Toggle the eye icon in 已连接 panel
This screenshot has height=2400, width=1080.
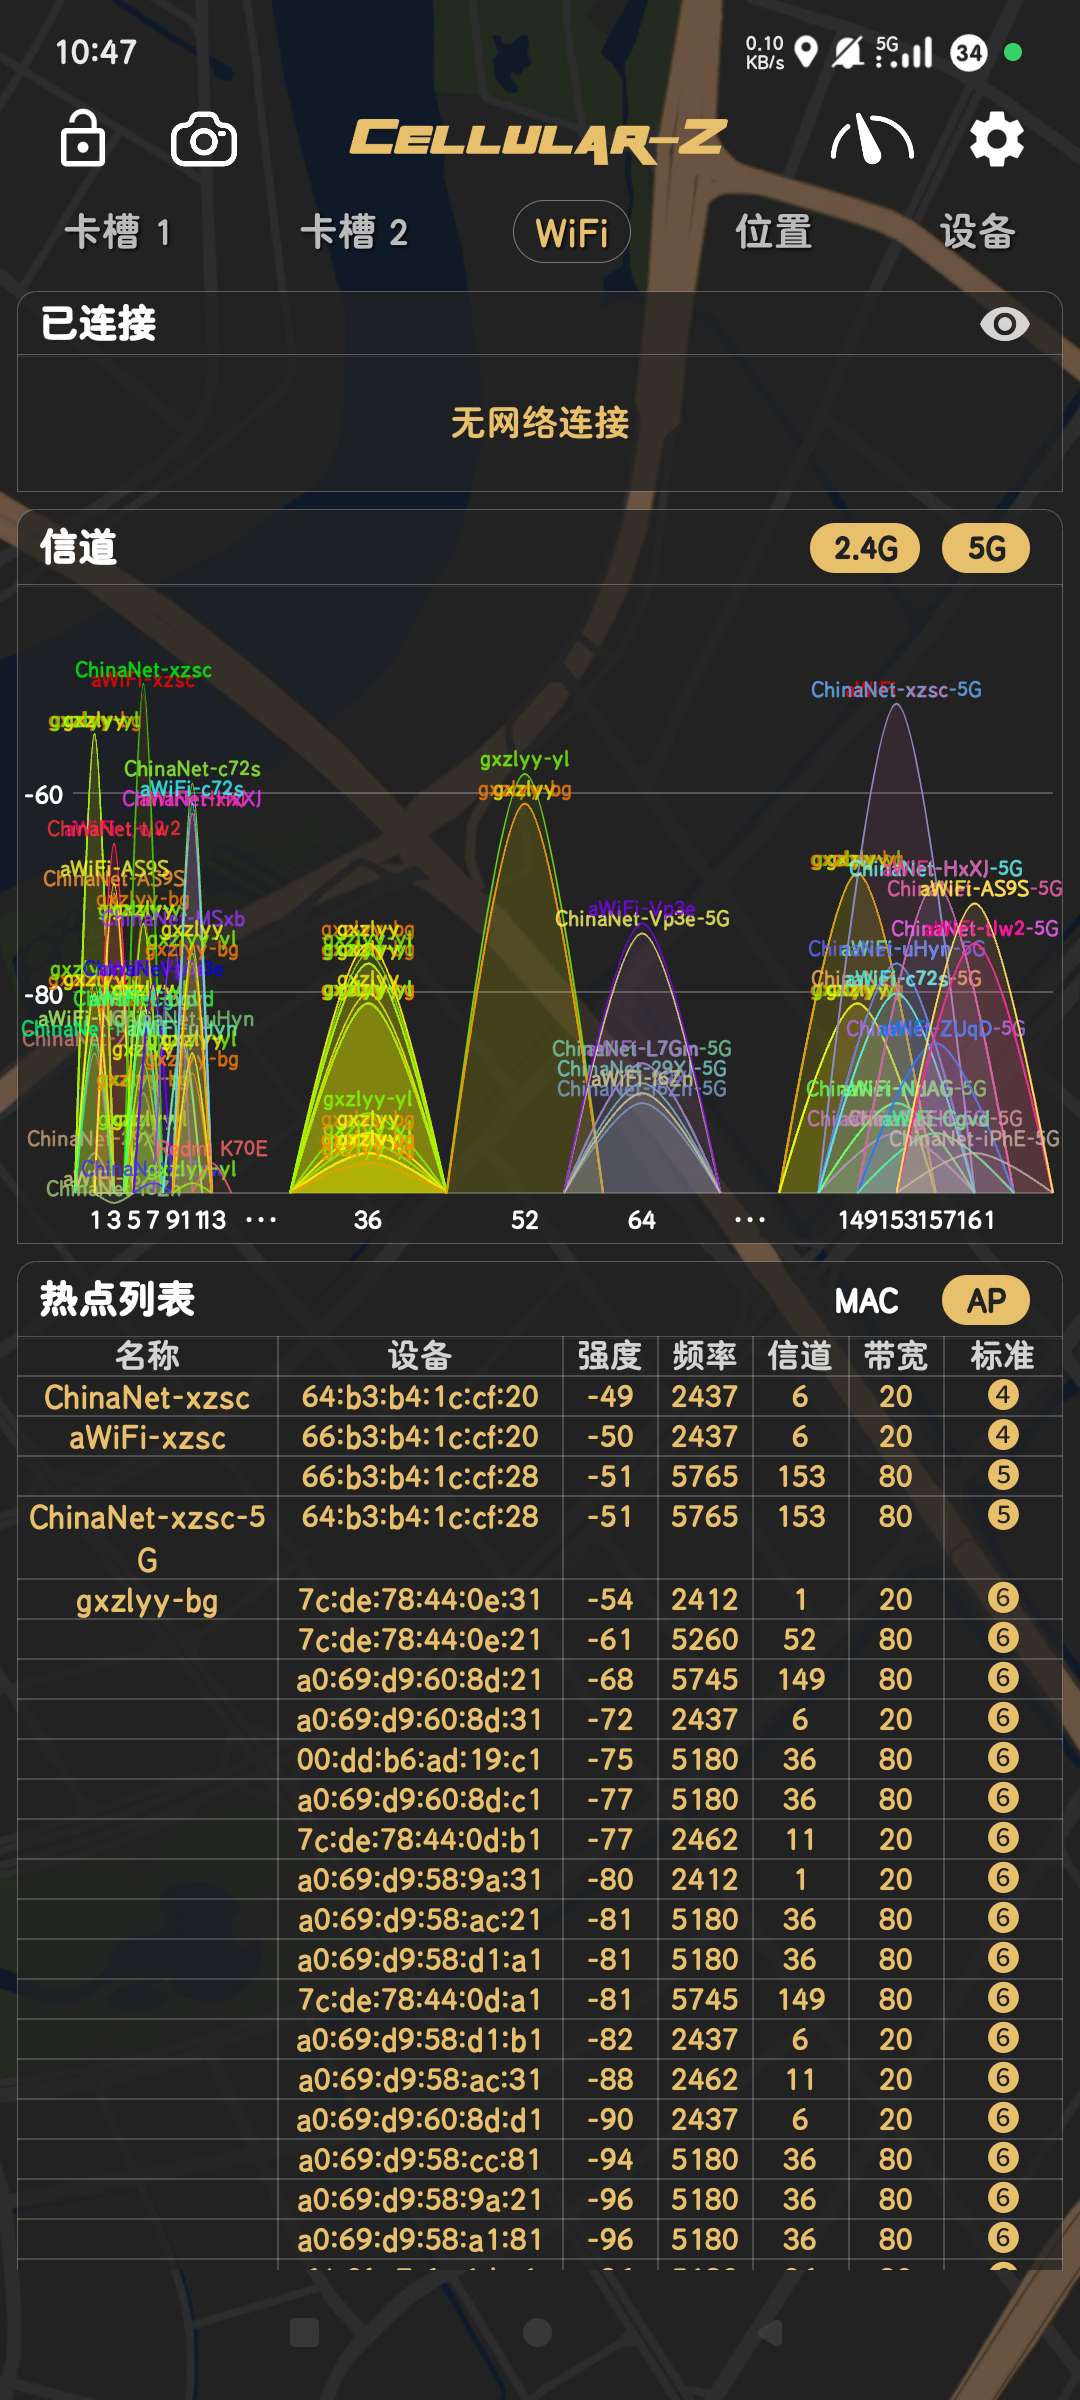(1005, 324)
